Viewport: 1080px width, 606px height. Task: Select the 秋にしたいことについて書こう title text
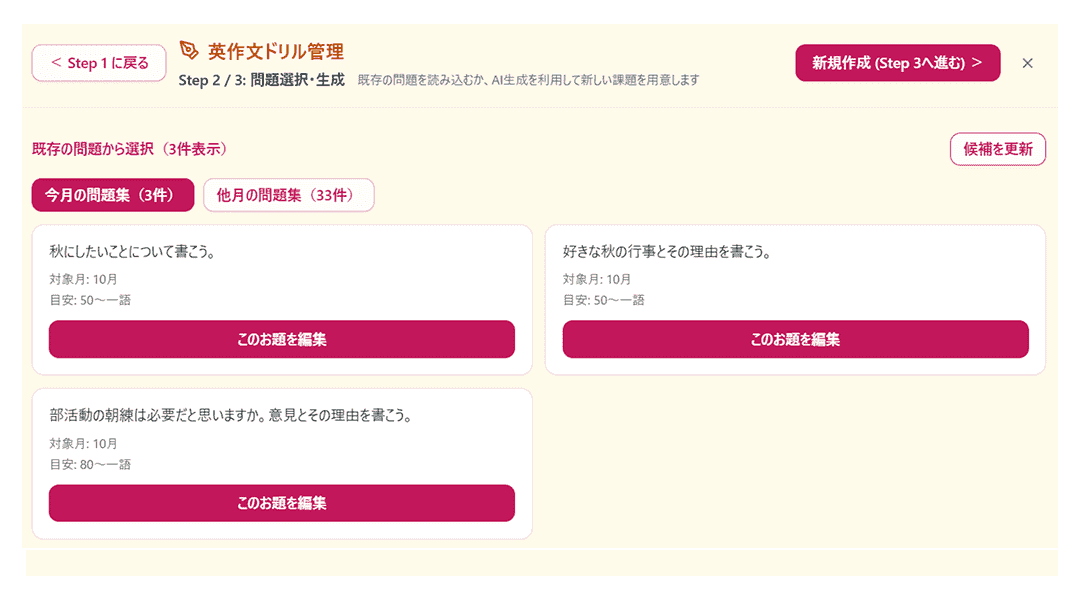click(x=134, y=252)
